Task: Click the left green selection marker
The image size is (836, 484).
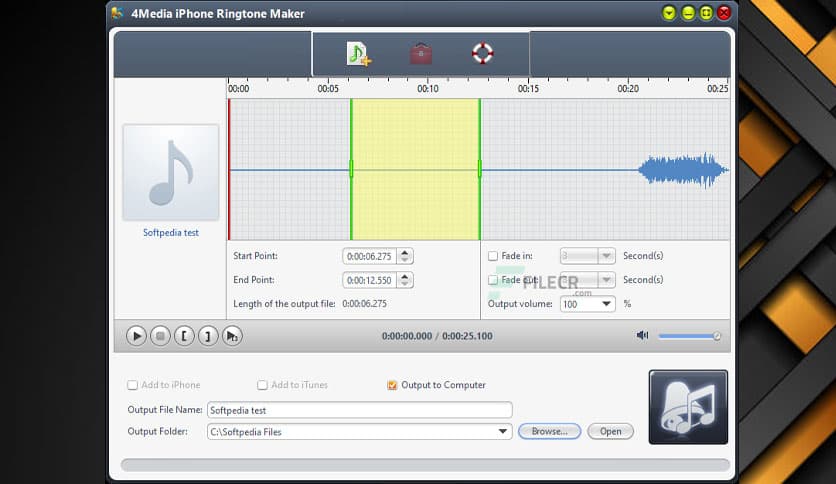Action: [x=351, y=169]
